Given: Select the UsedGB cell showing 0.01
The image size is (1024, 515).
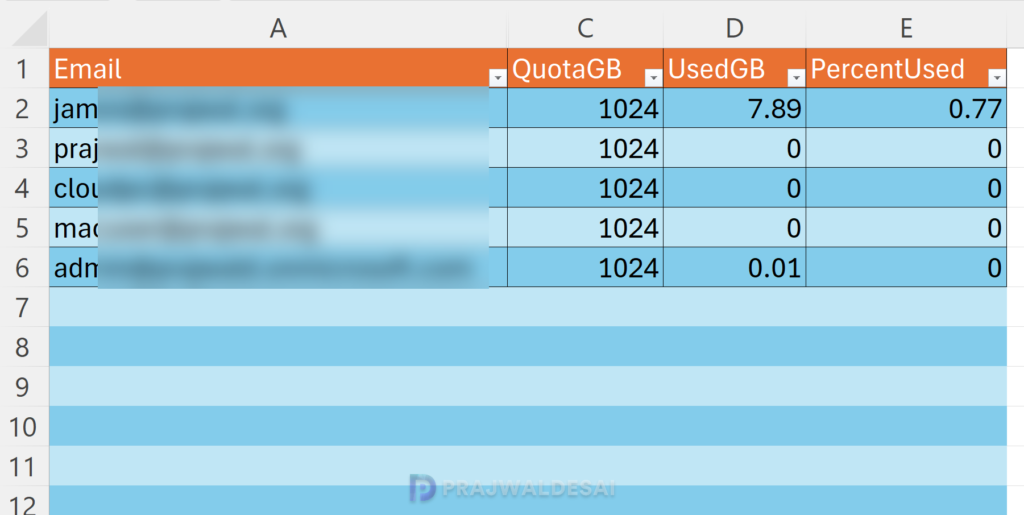Looking at the screenshot, I should pos(735,268).
